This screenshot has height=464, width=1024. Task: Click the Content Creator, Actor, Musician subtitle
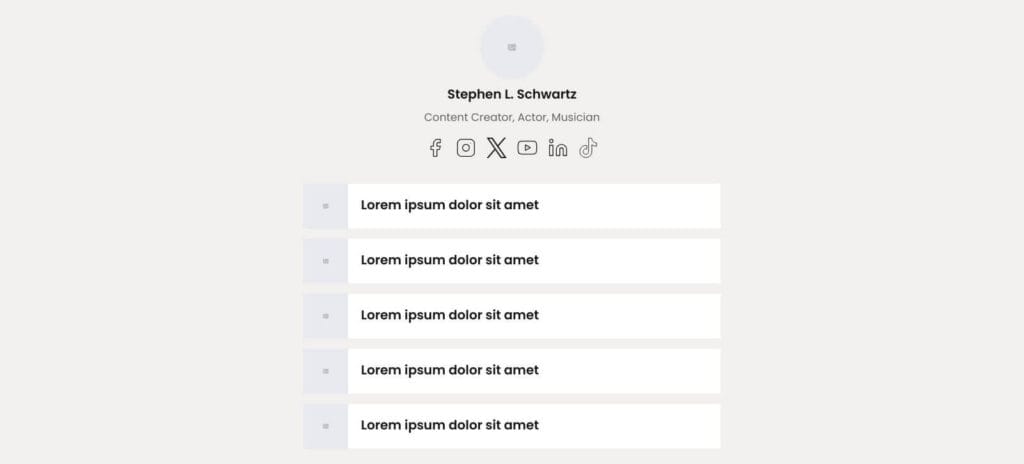tap(512, 118)
